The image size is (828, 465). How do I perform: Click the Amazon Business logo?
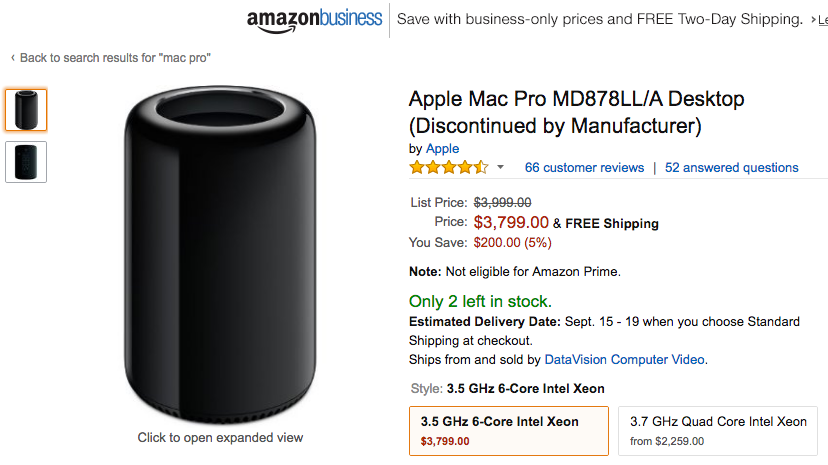pyautogui.click(x=314, y=19)
